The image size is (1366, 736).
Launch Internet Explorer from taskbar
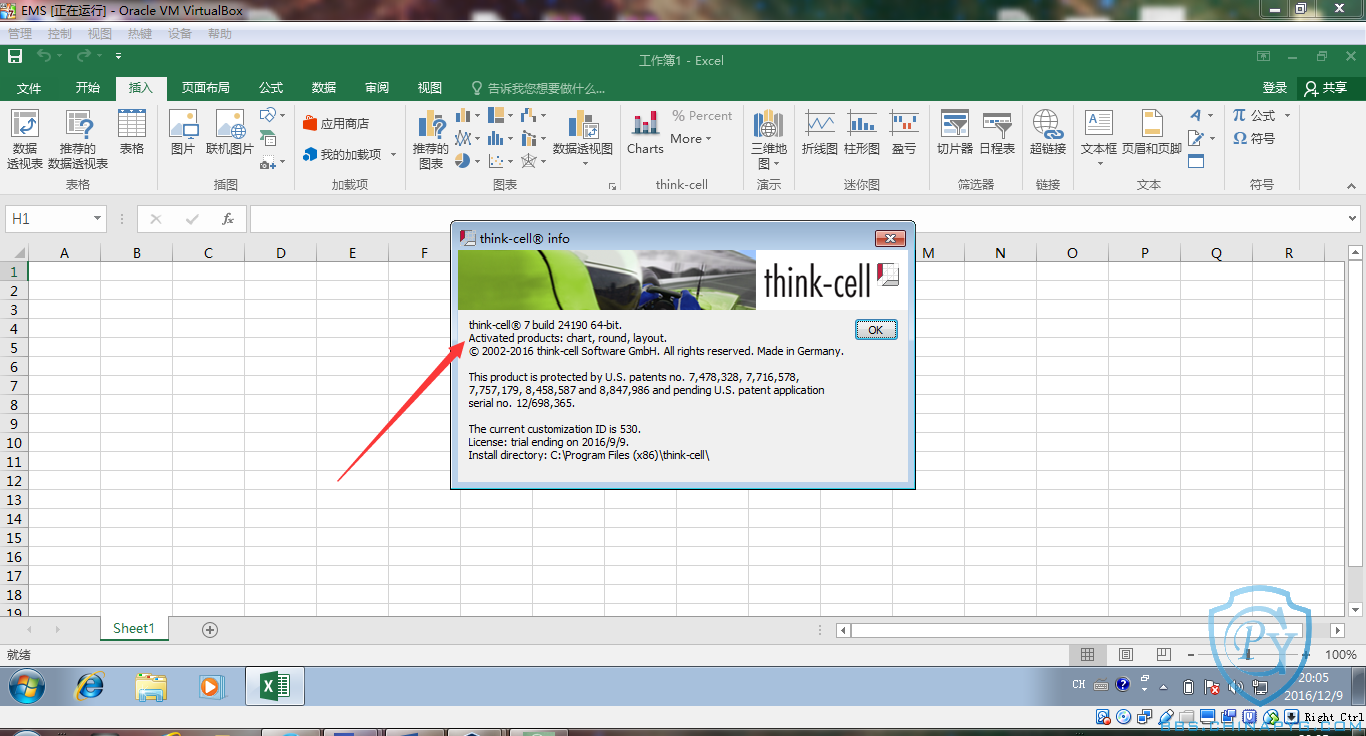pyautogui.click(x=90, y=686)
